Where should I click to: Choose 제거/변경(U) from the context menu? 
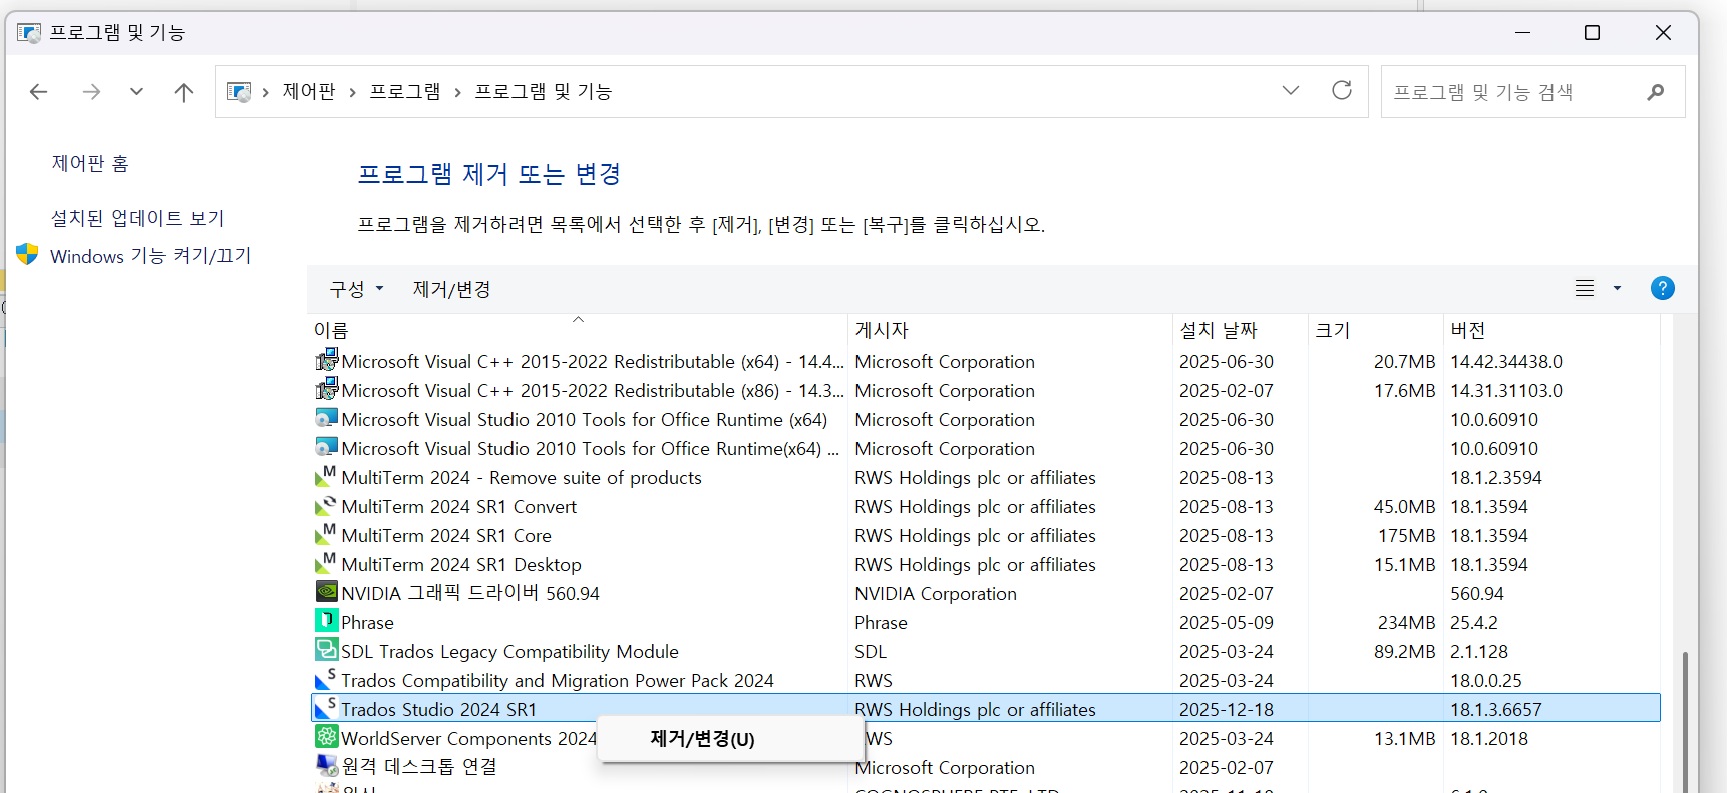coord(702,739)
